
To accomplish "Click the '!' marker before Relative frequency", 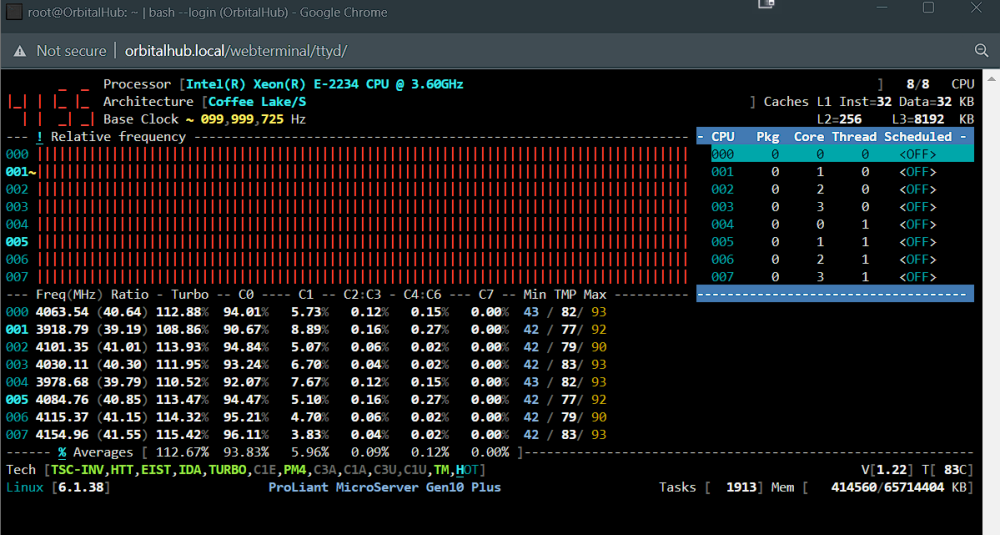I will (40, 137).
